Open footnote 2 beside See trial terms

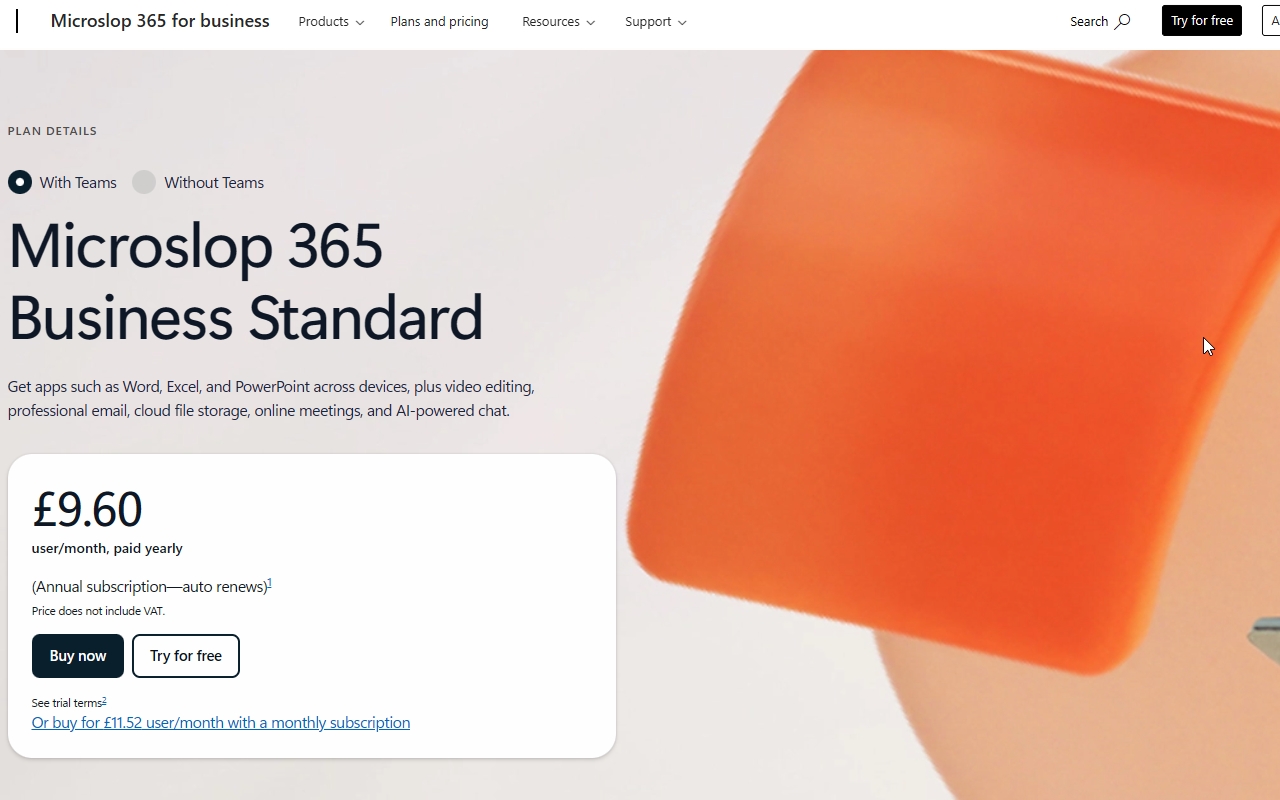point(104,700)
